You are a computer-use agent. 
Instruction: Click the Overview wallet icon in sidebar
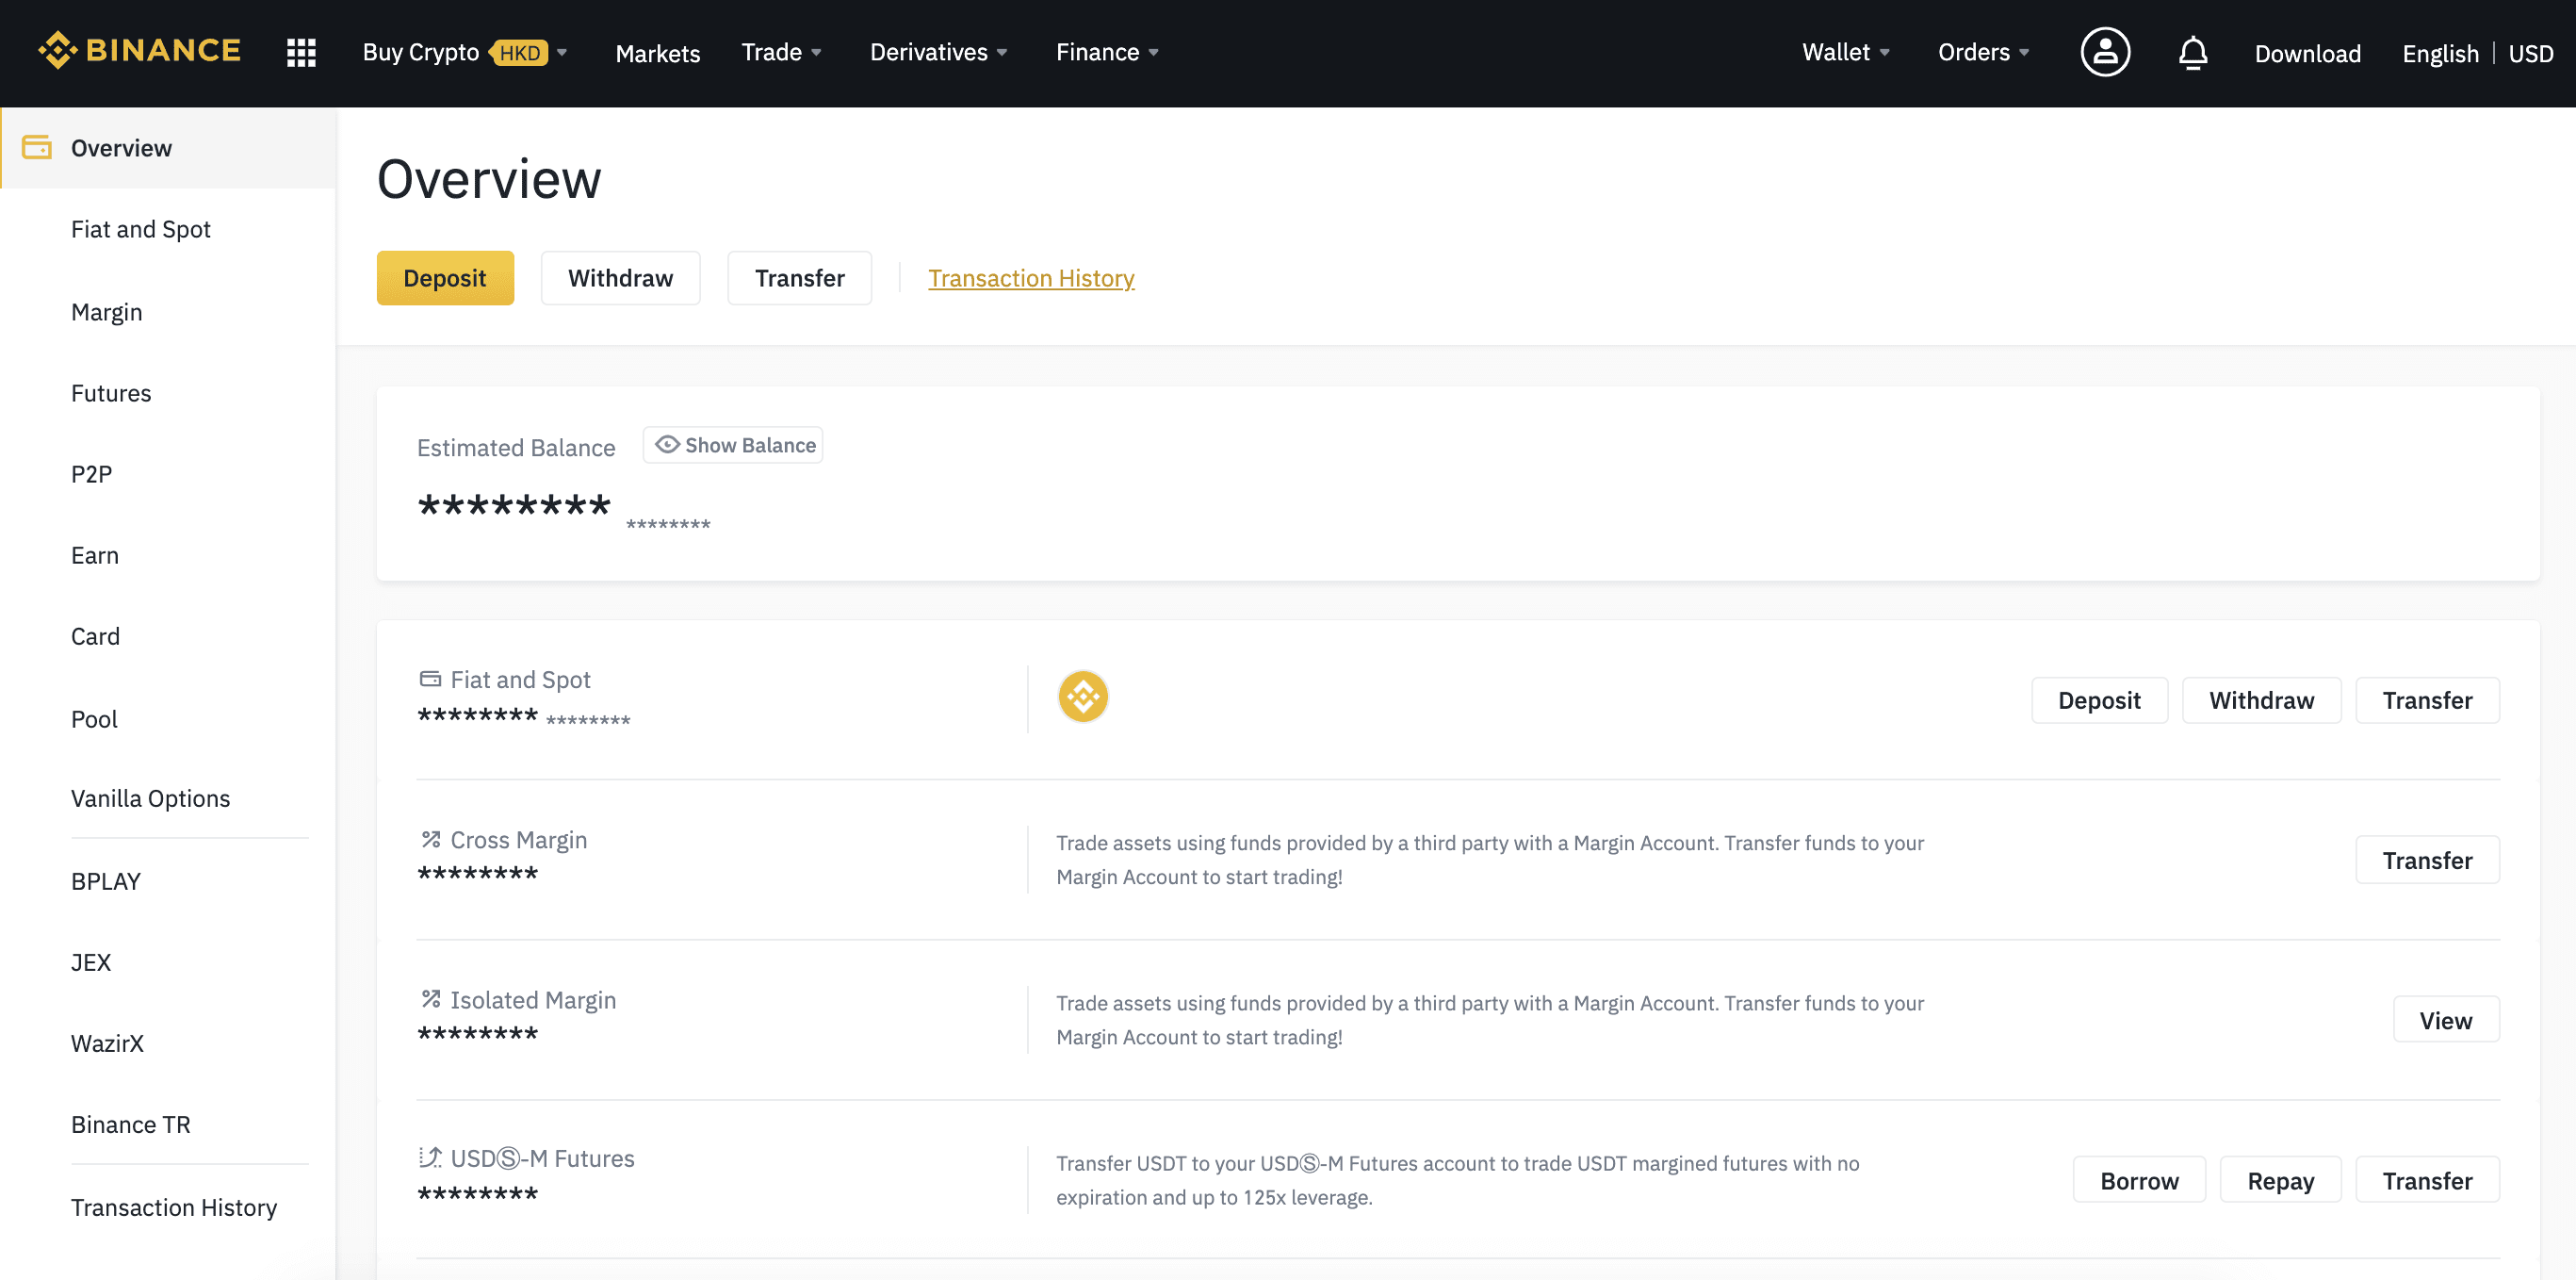pos(37,147)
